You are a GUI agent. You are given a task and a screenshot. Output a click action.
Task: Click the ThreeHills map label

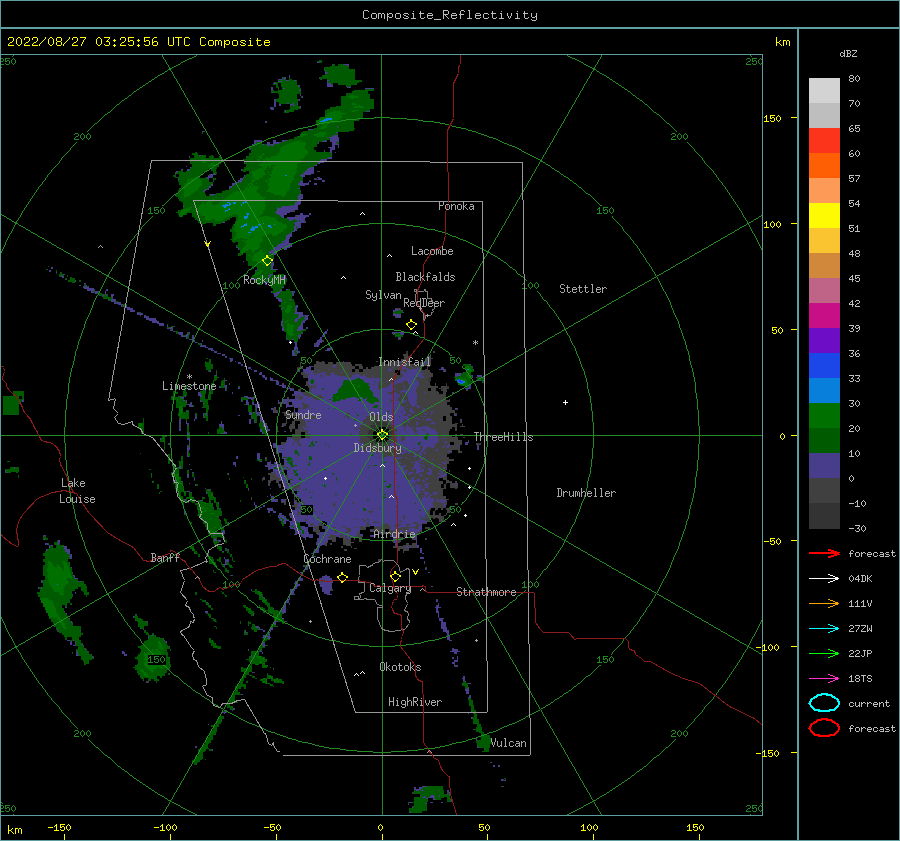click(503, 437)
